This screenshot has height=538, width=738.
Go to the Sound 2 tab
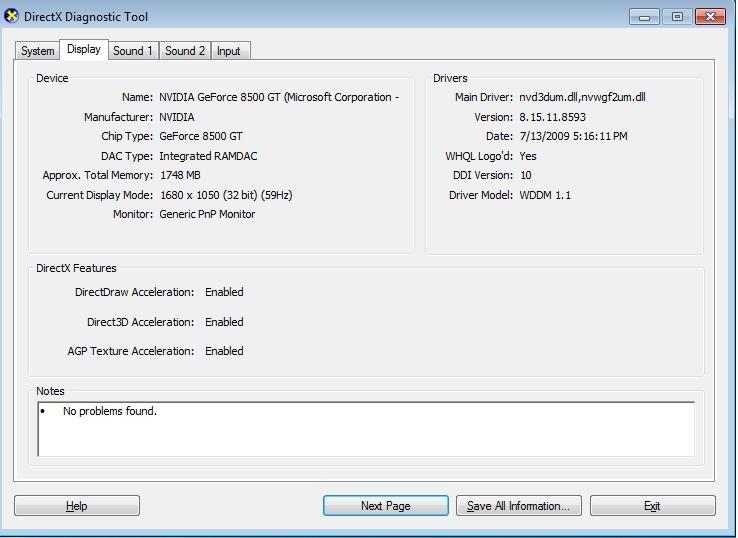coord(185,51)
